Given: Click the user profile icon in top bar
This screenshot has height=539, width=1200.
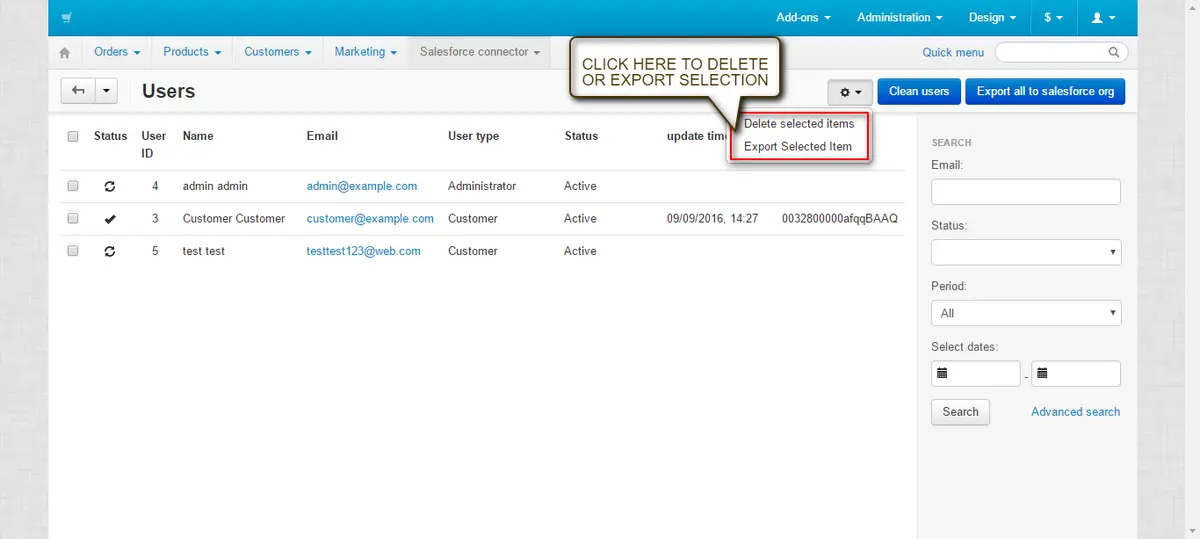Looking at the screenshot, I should (1104, 18).
